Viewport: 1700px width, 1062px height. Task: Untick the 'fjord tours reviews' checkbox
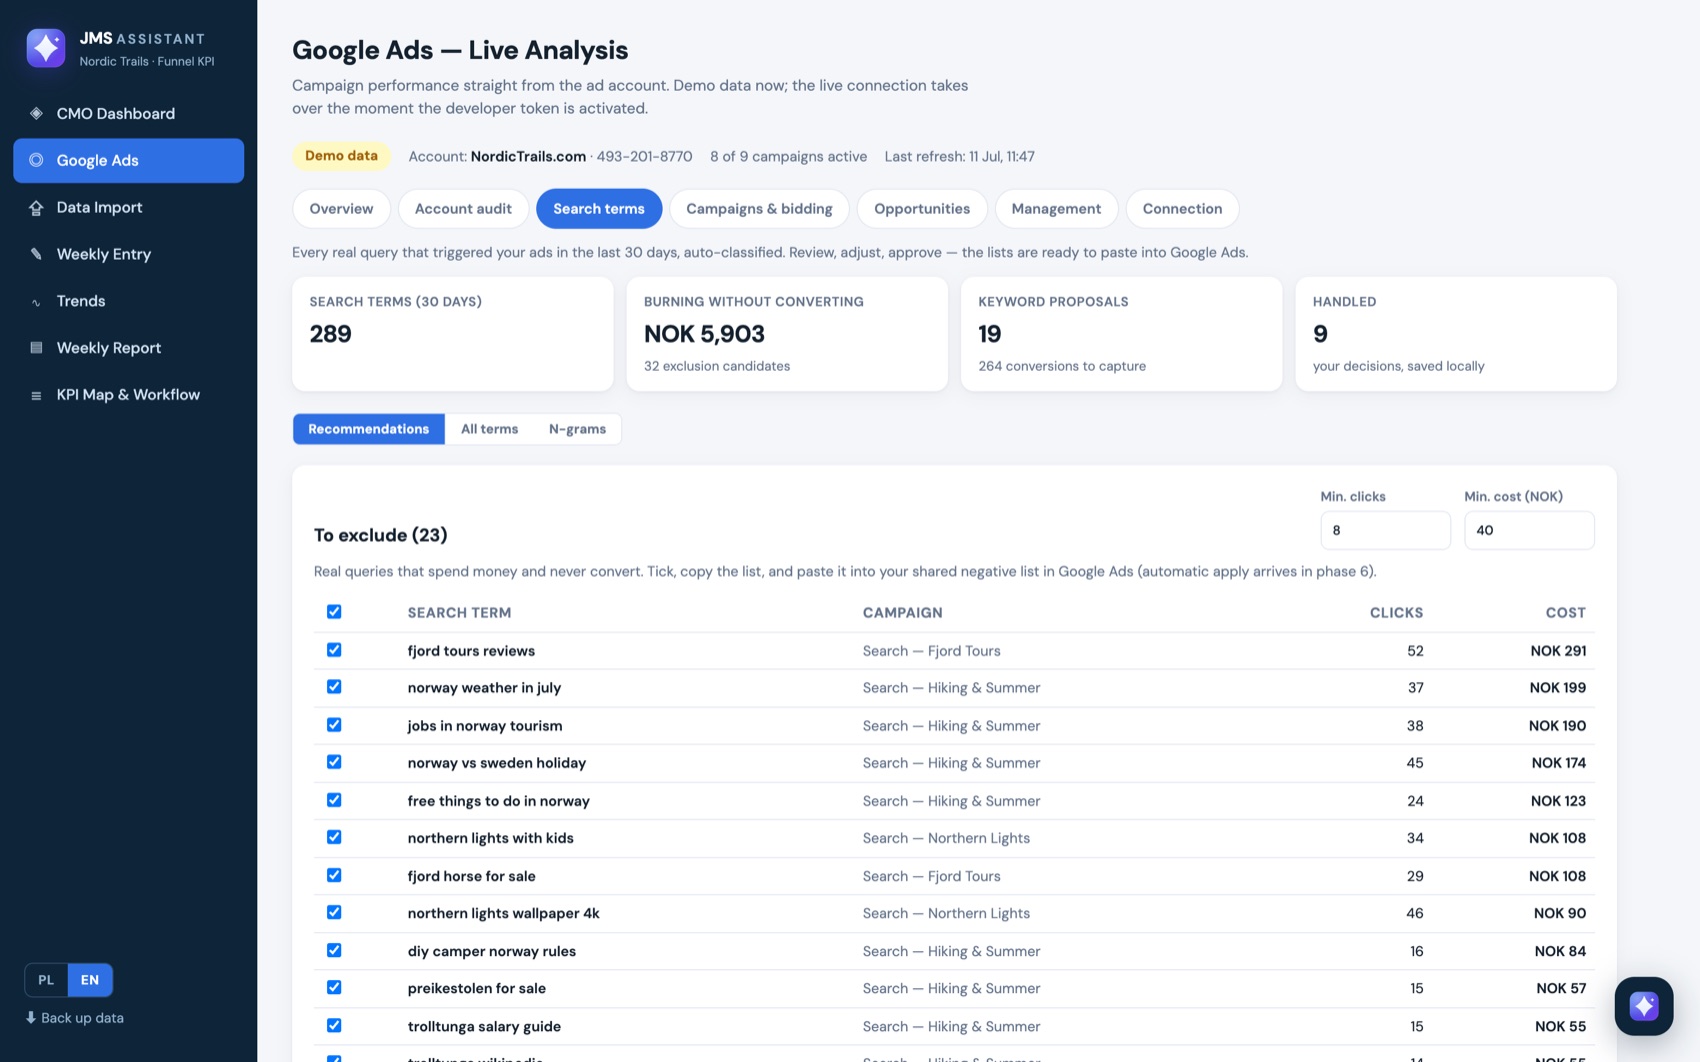[334, 649]
